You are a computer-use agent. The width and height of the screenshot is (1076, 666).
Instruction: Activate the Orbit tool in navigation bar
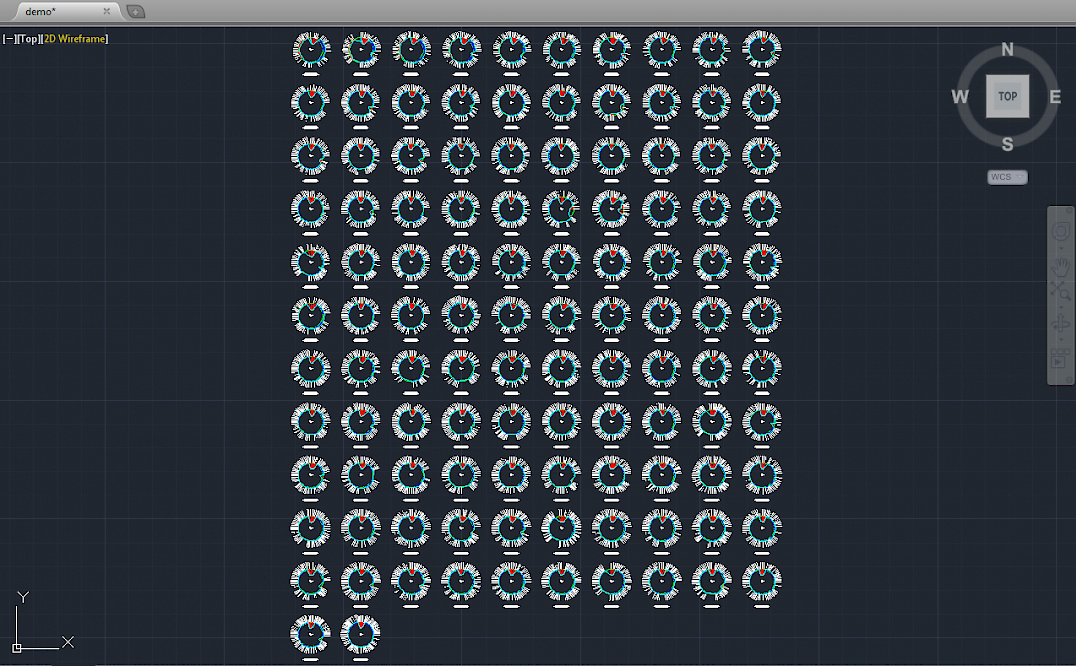pos(1060,323)
